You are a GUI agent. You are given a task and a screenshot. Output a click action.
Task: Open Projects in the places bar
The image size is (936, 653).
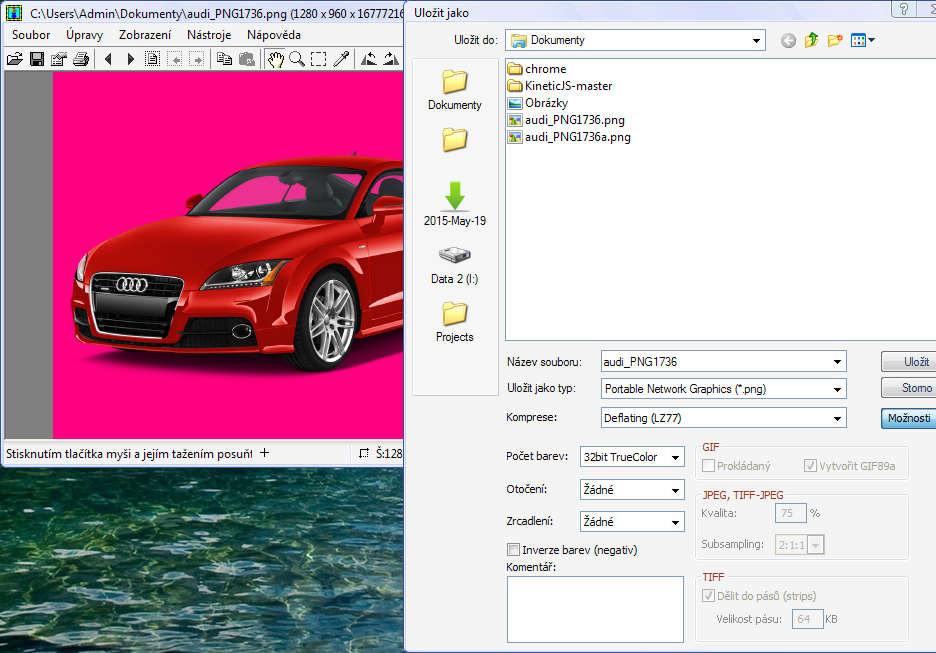coord(455,322)
